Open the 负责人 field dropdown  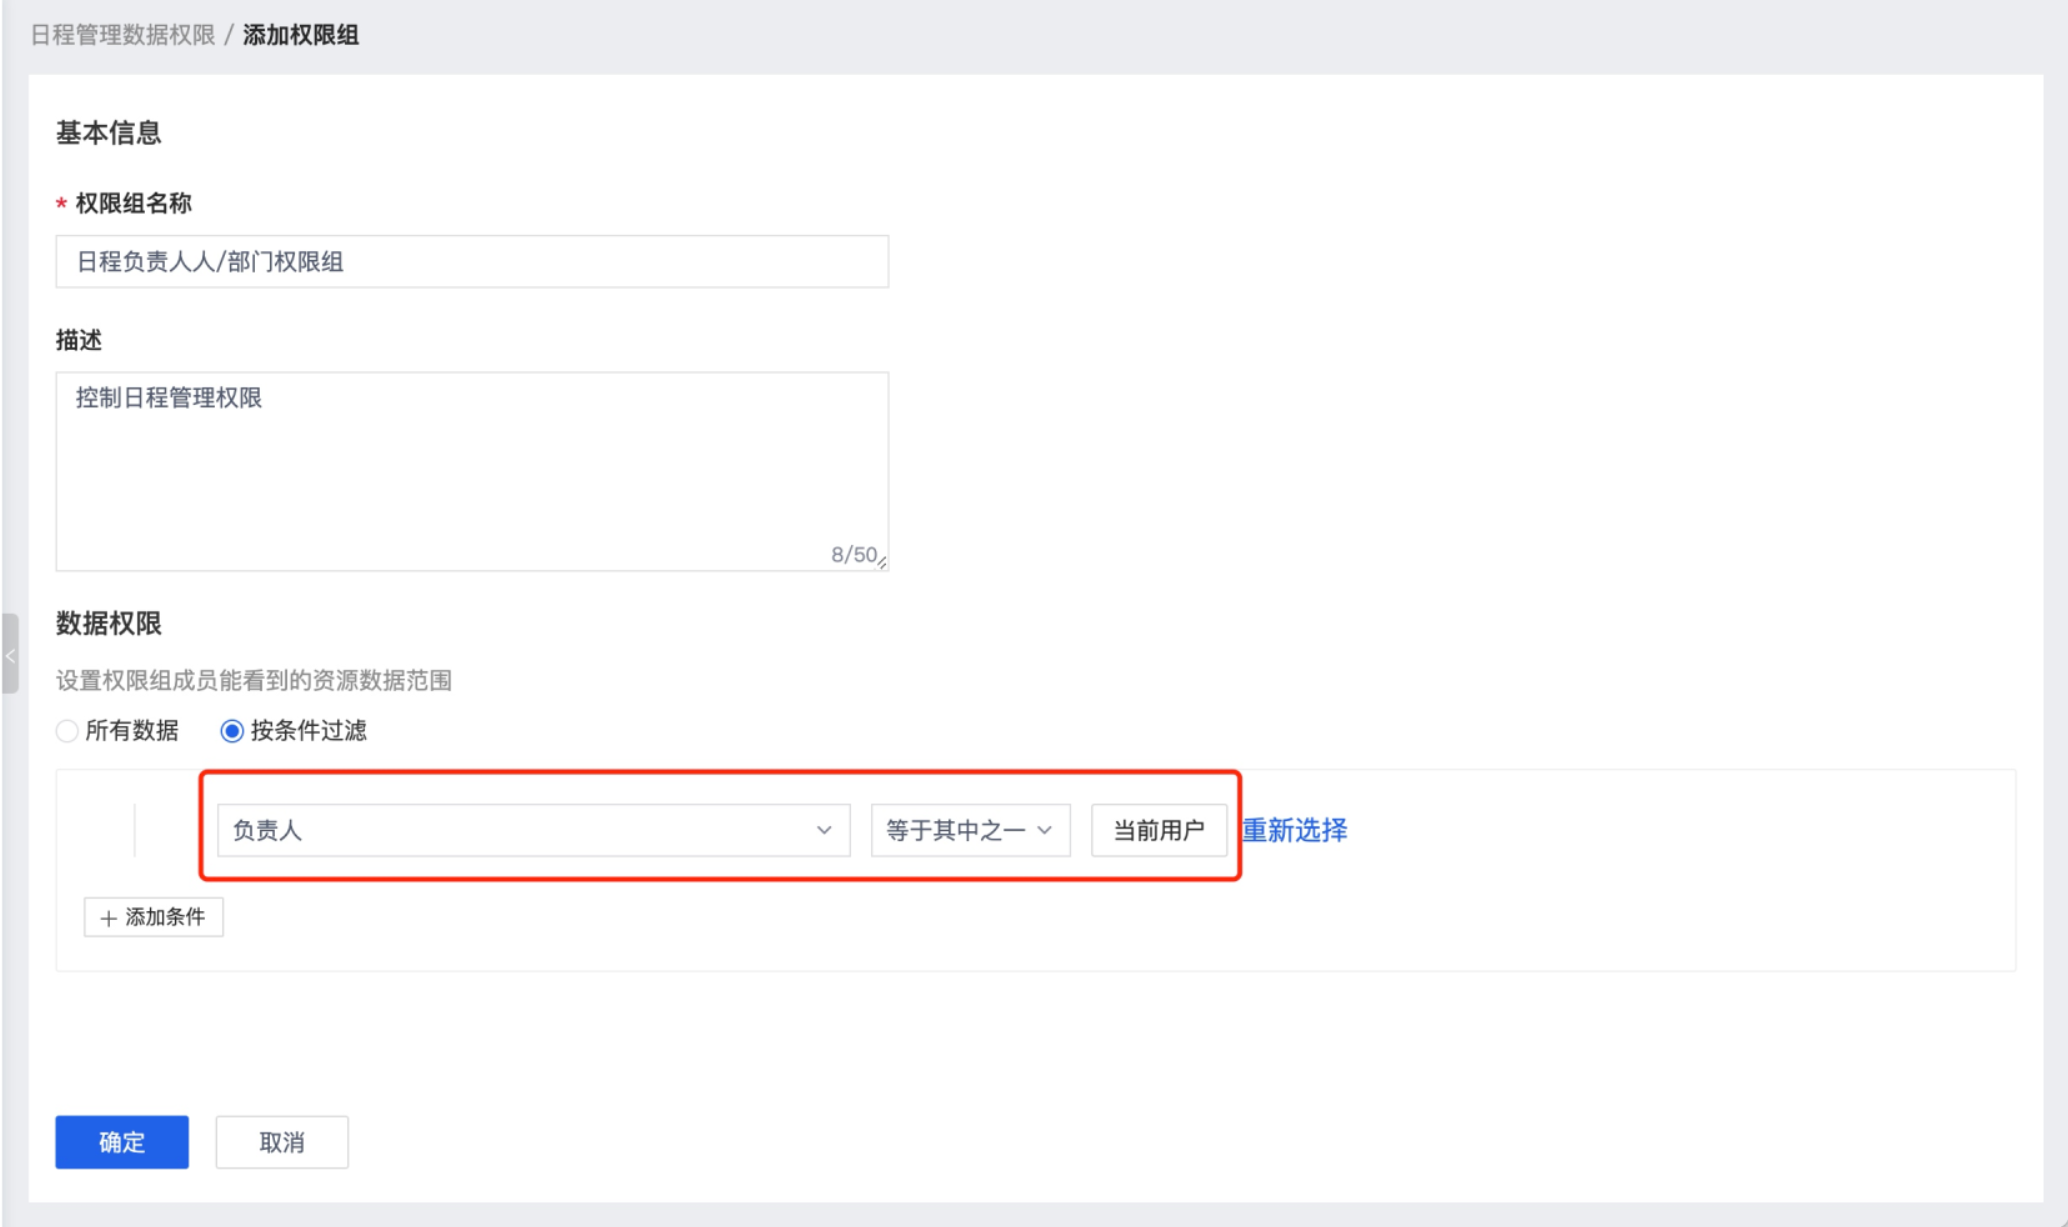click(532, 830)
